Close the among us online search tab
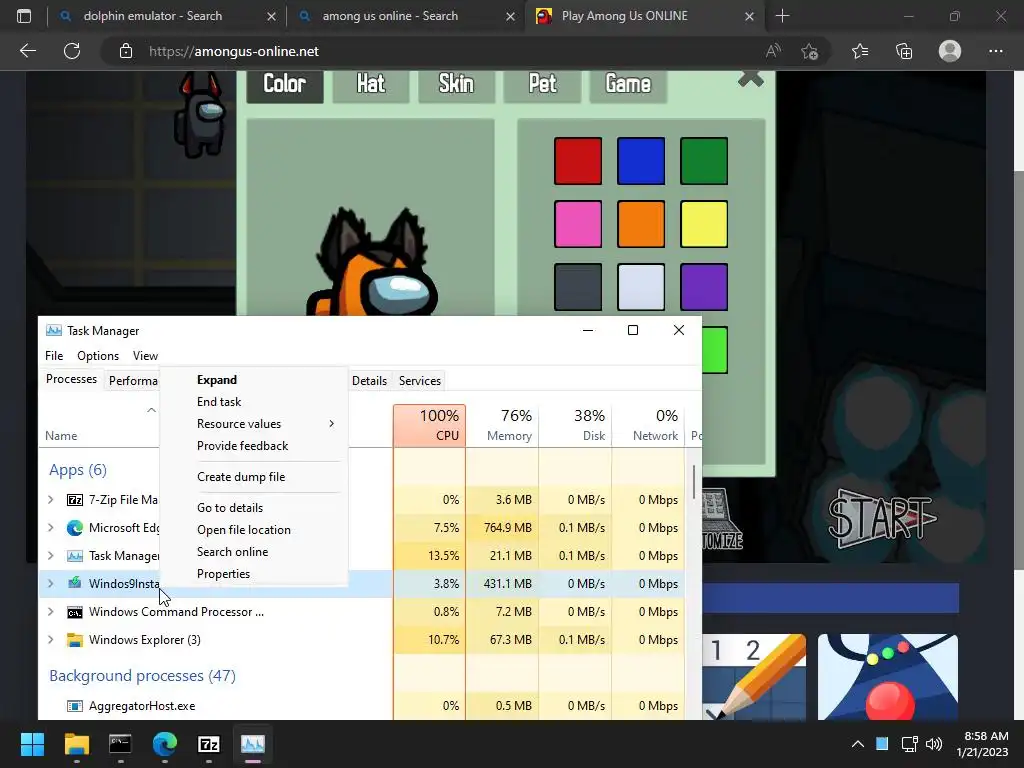 511,16
